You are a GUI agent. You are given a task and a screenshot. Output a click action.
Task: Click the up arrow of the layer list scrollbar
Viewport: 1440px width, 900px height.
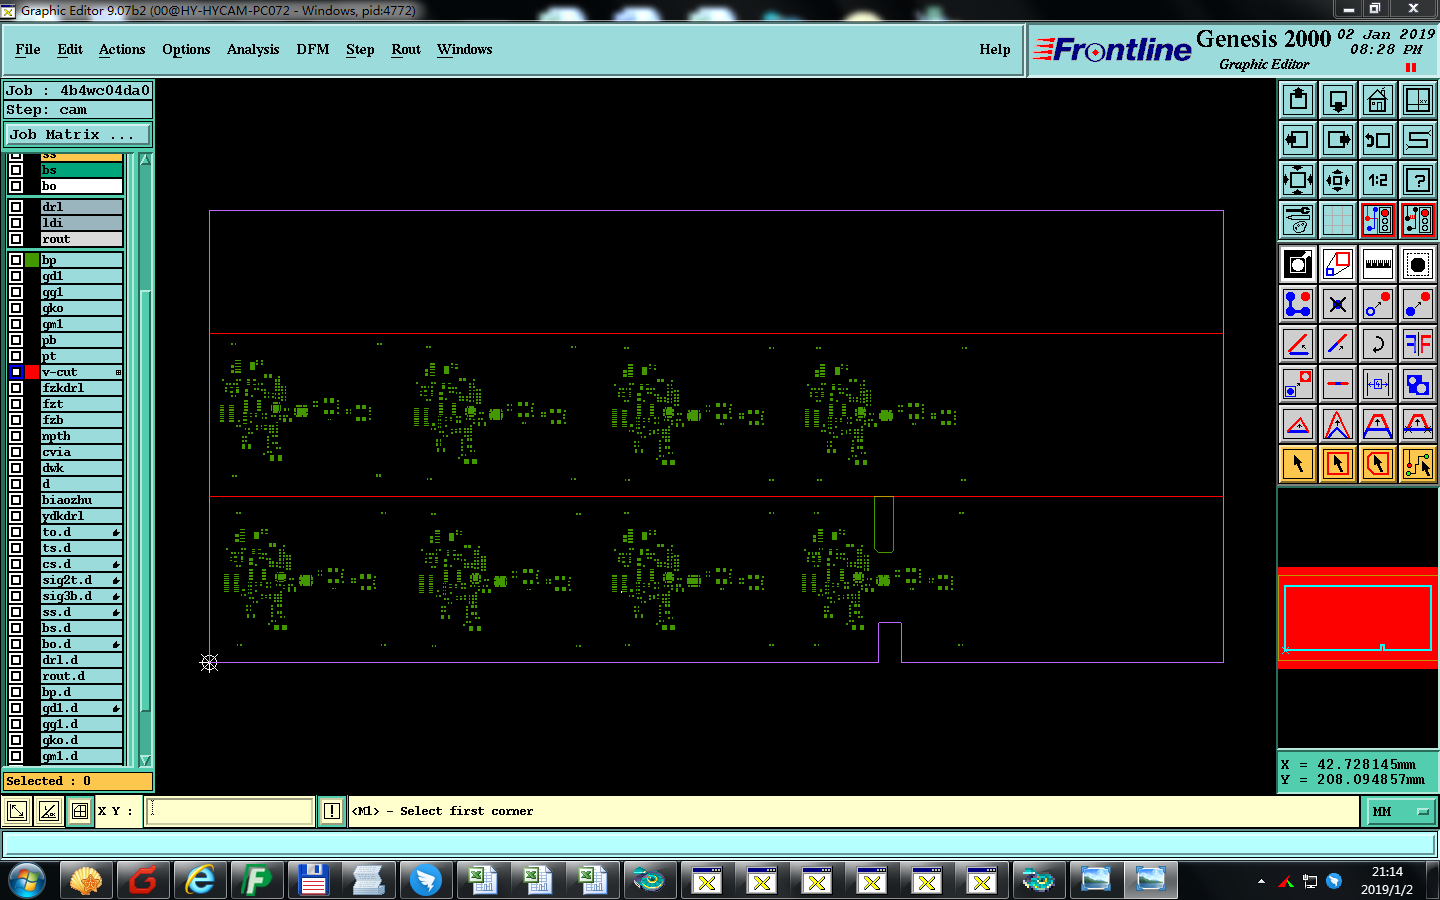click(x=145, y=160)
